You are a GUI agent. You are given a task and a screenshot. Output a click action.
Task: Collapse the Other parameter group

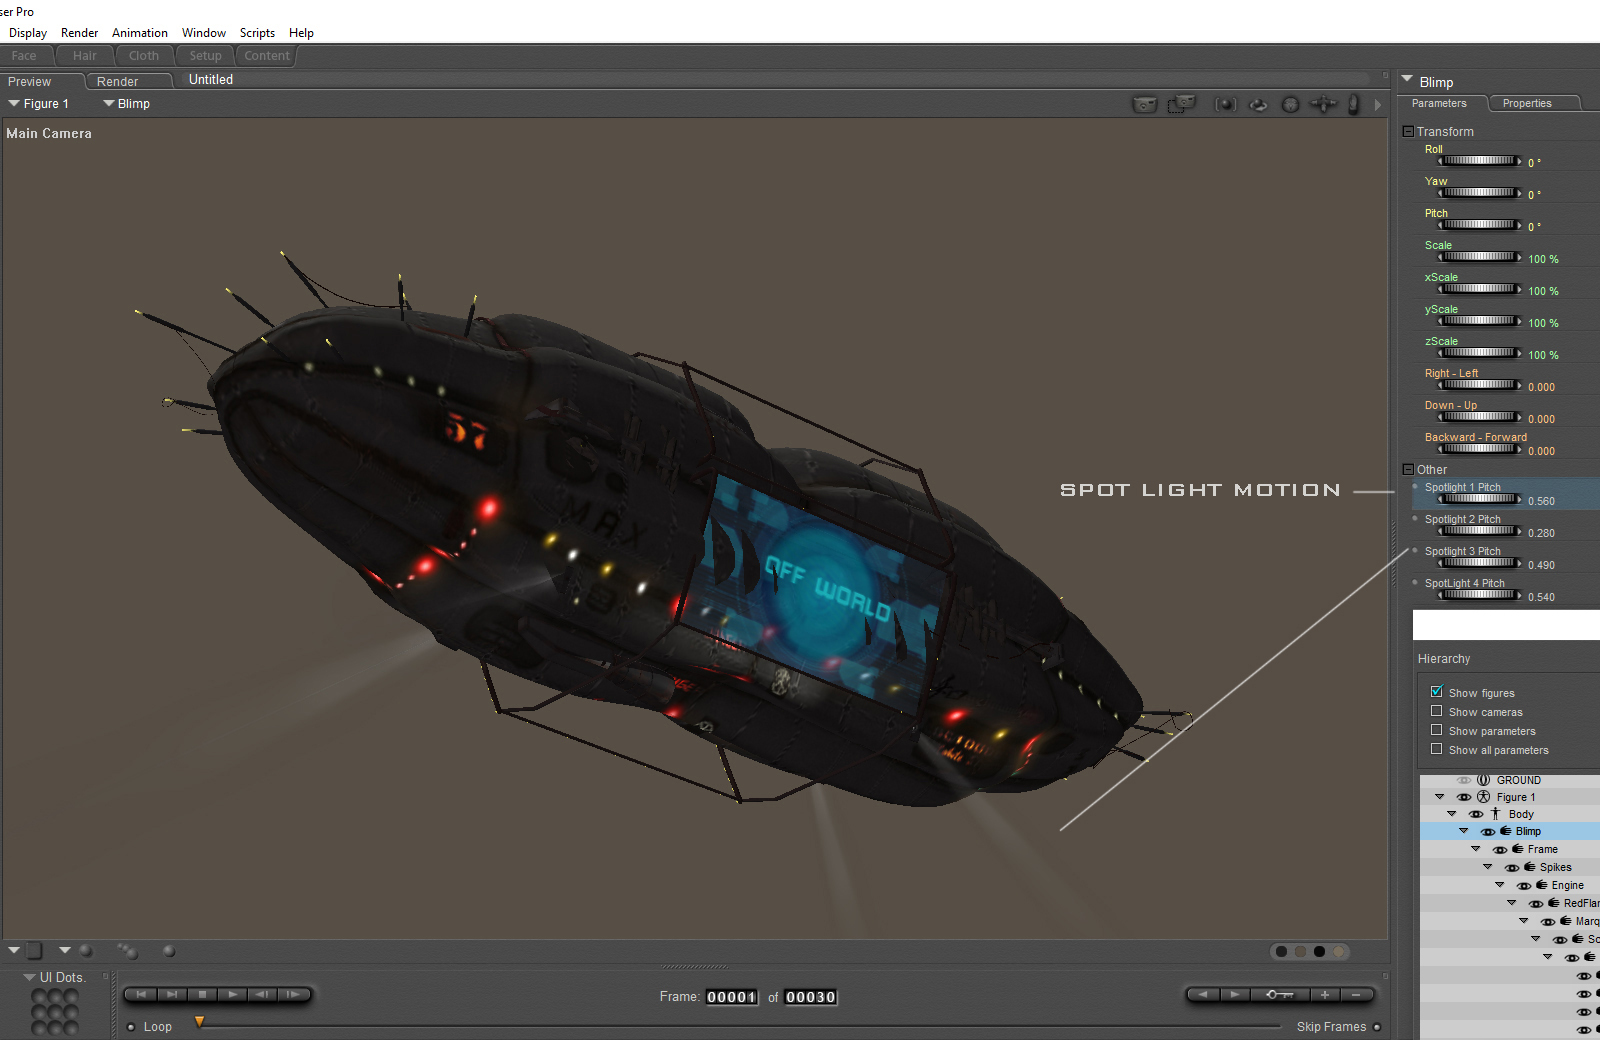click(x=1408, y=469)
